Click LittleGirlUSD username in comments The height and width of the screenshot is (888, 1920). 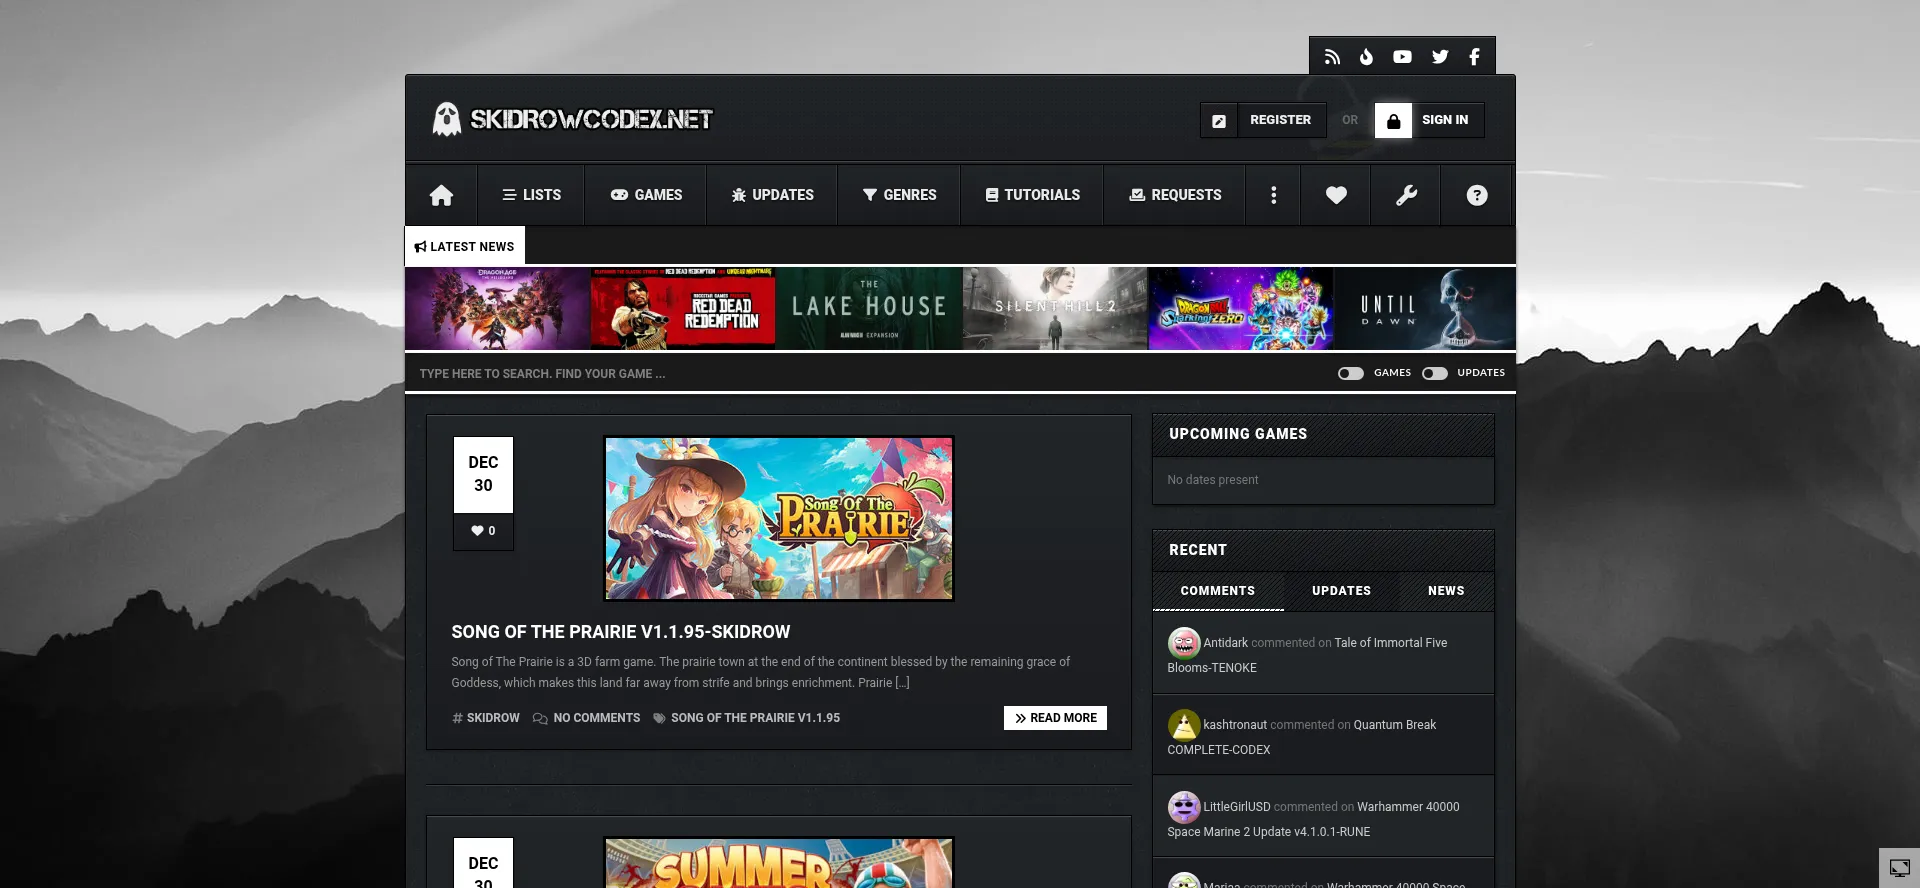[1237, 807]
